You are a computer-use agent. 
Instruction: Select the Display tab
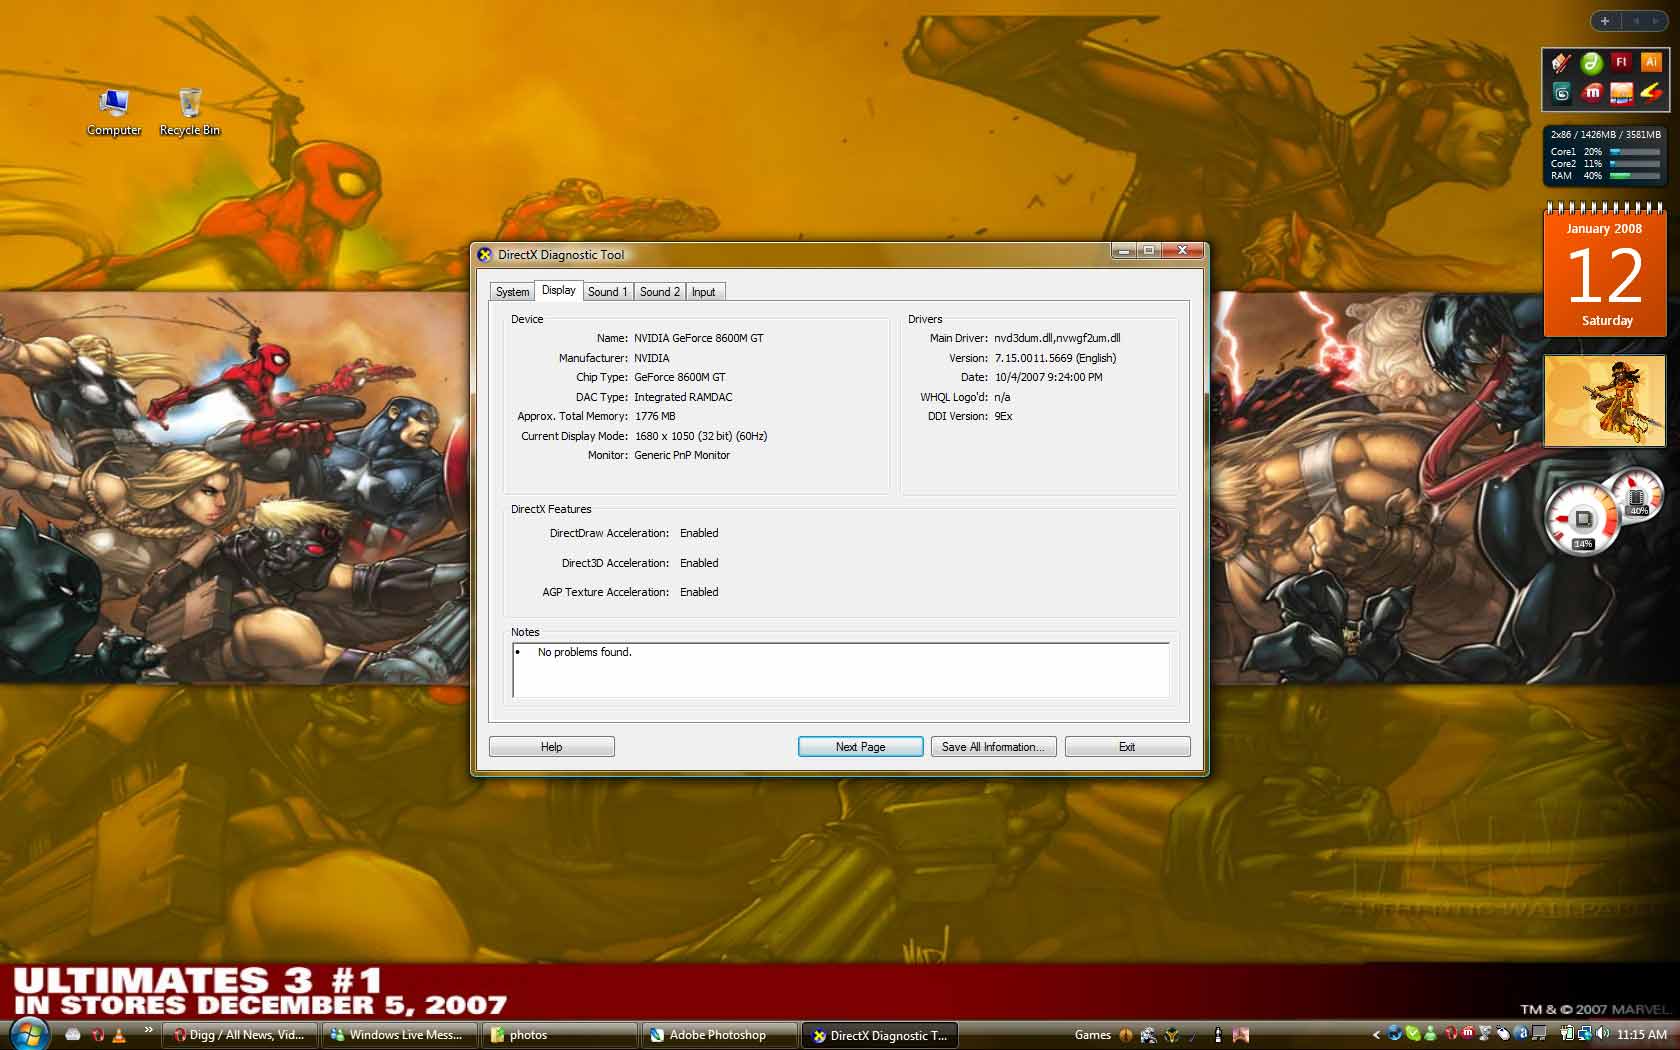click(x=558, y=290)
